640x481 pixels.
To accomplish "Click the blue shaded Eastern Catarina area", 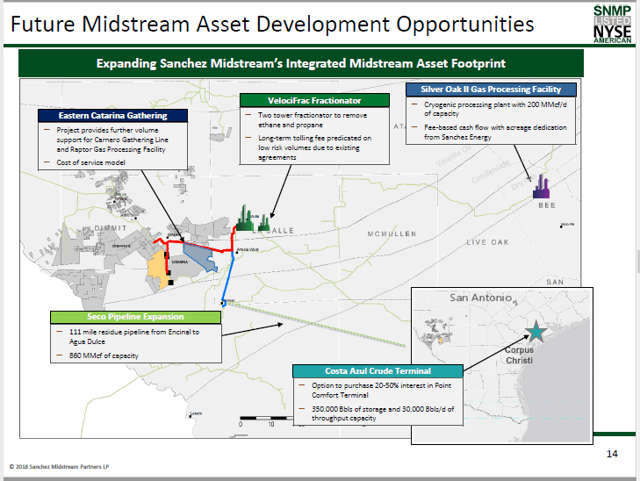I will [x=199, y=256].
